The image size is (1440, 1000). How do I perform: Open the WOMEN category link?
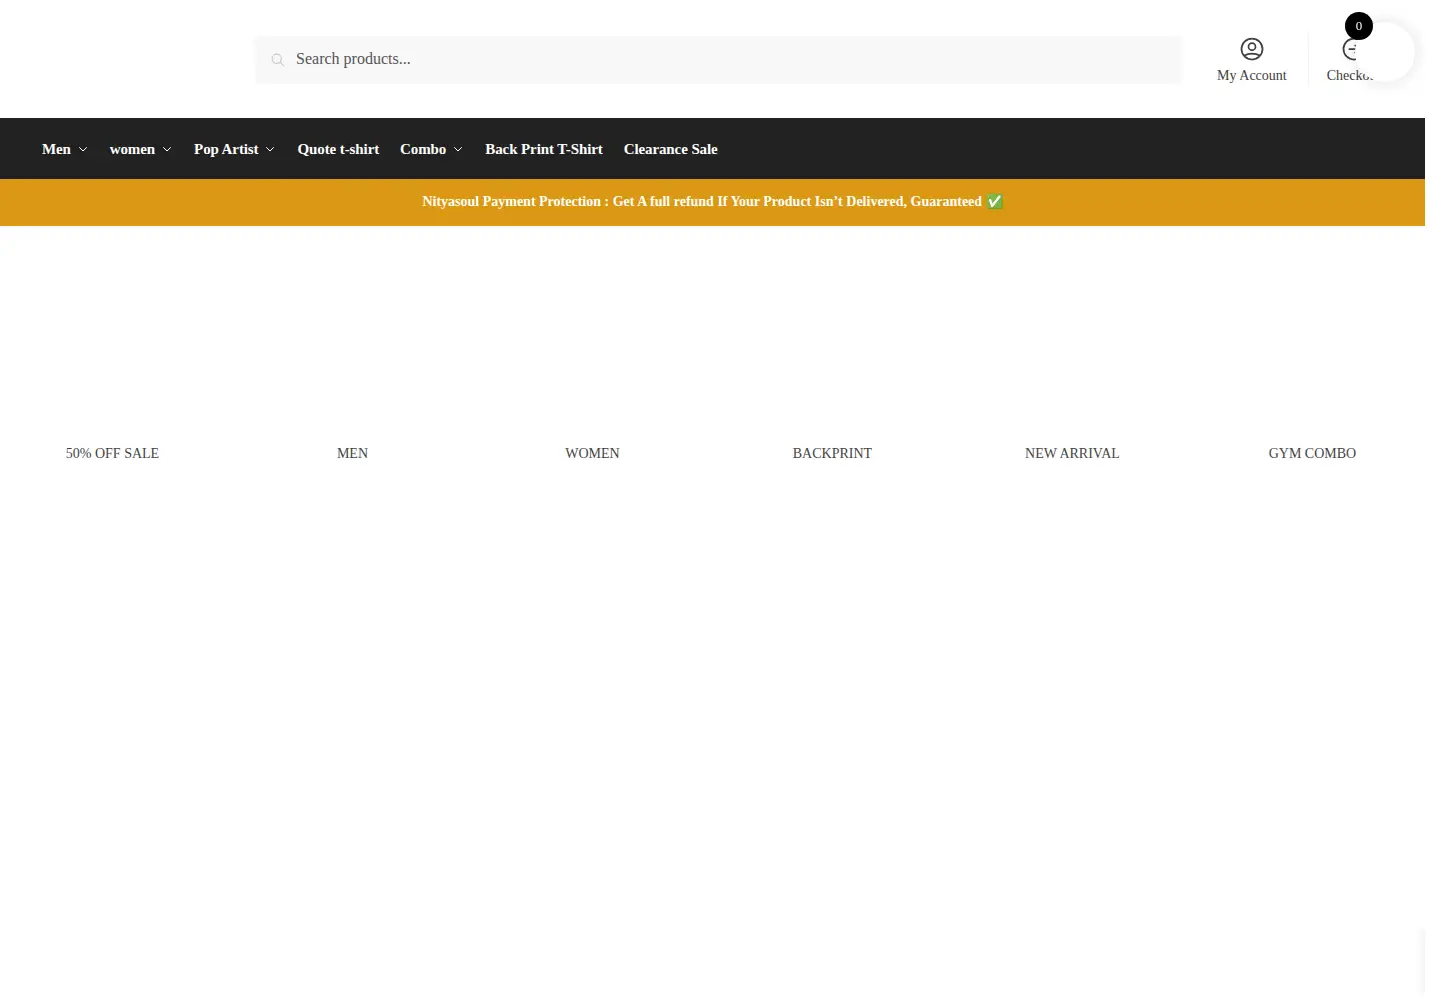(x=592, y=453)
